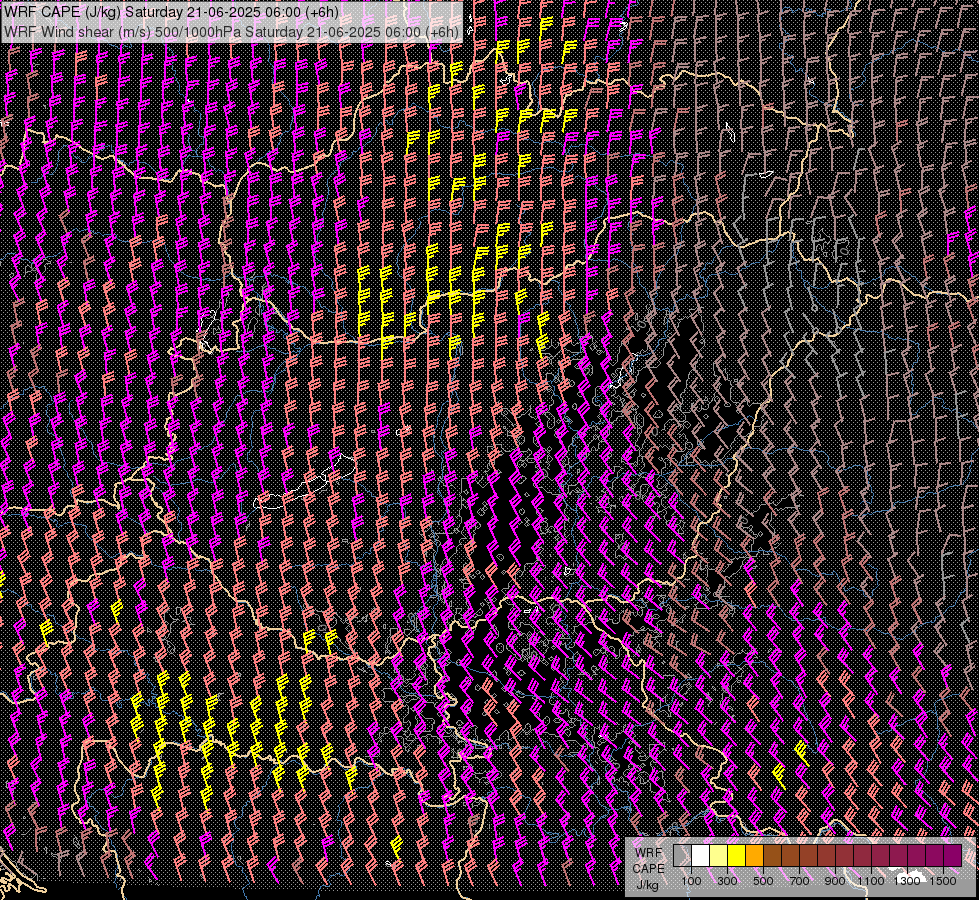Select the white CAPE legend swatch
The image size is (979, 900).
tap(701, 855)
